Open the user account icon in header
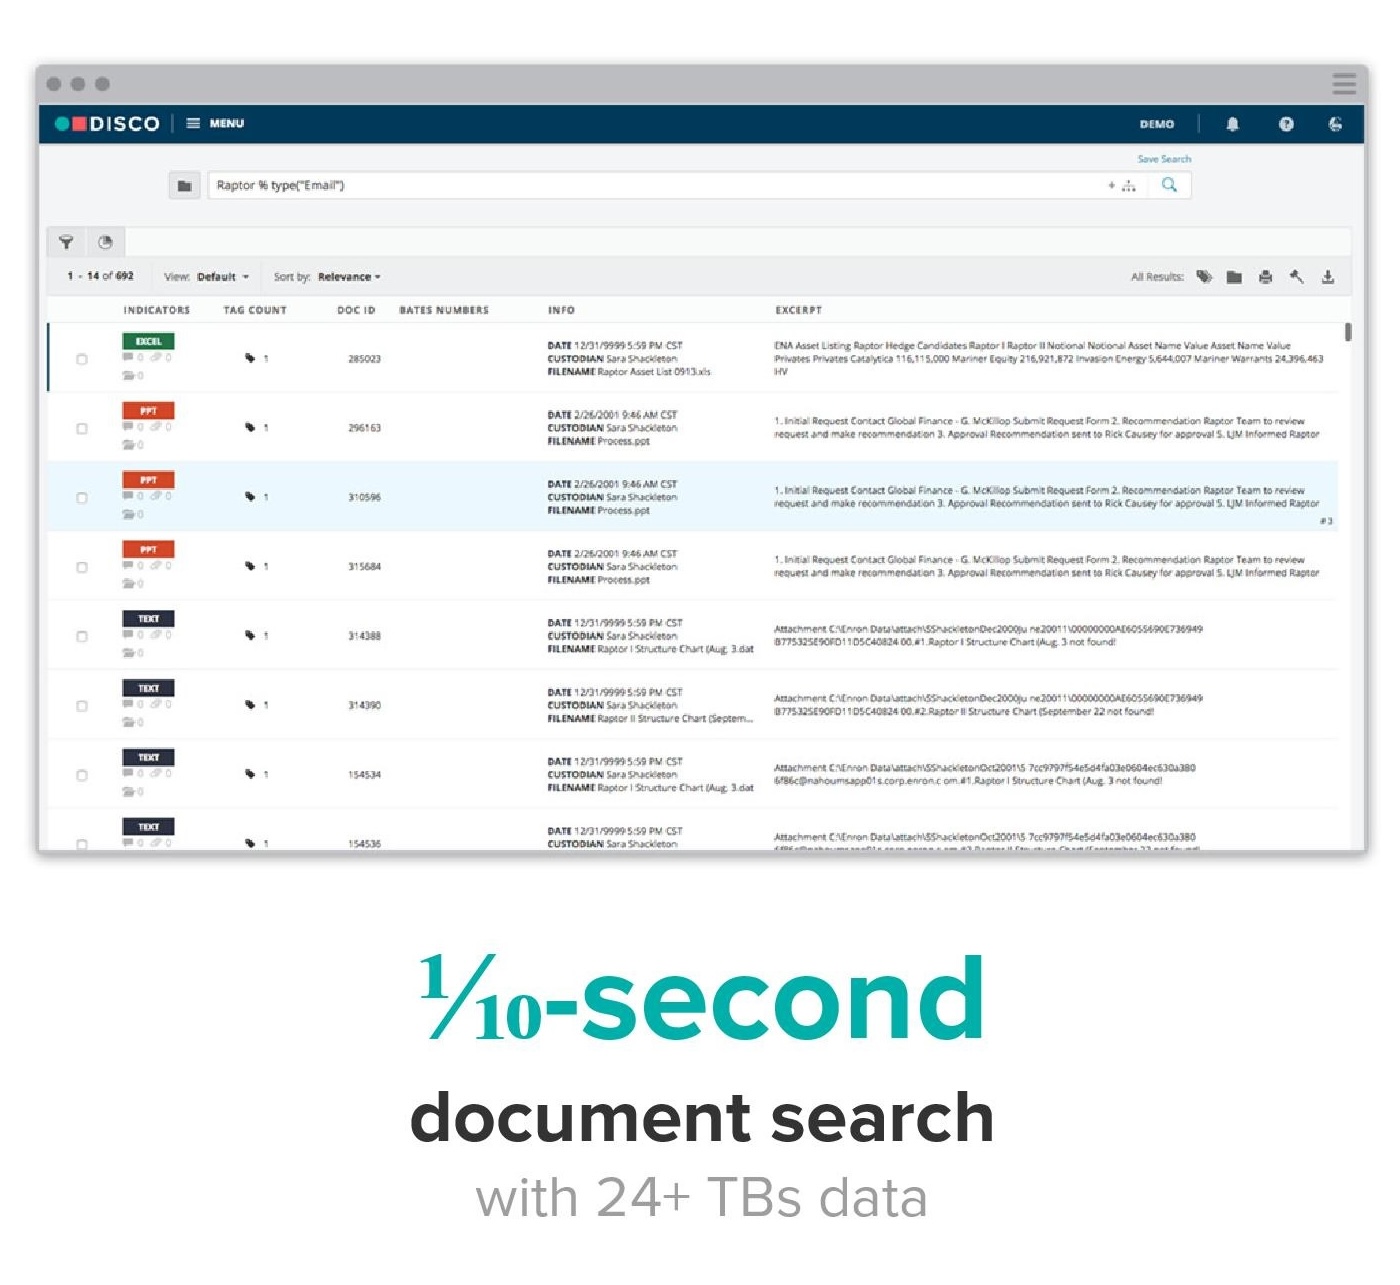 point(1335,124)
